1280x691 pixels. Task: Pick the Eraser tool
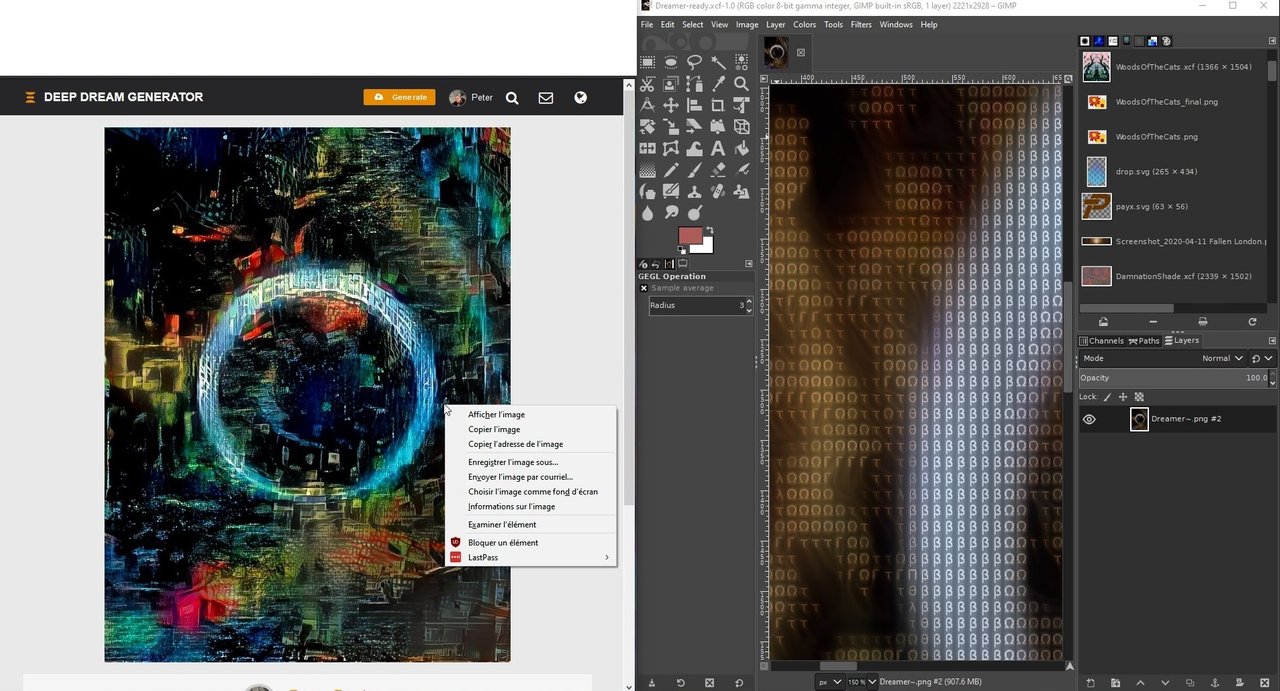(x=718, y=170)
